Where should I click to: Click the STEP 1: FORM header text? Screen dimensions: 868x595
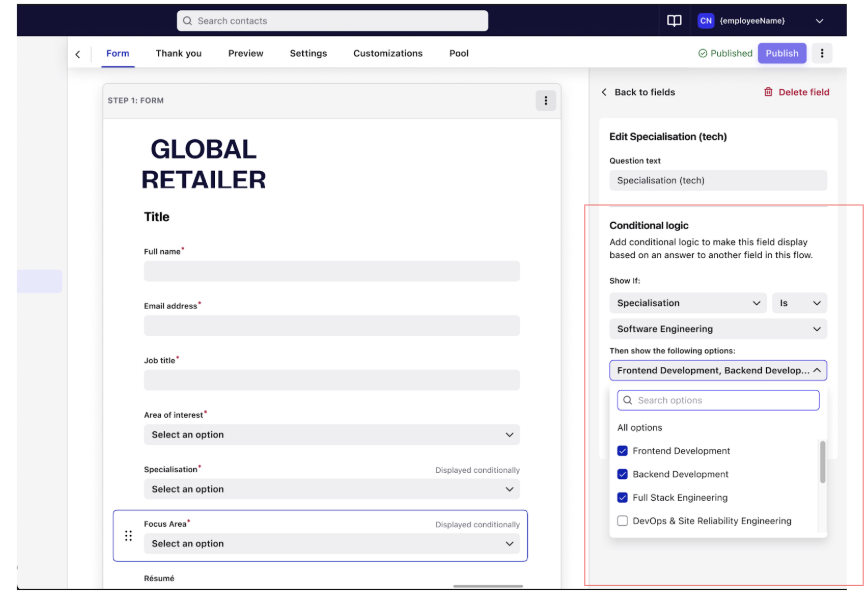tap(136, 101)
